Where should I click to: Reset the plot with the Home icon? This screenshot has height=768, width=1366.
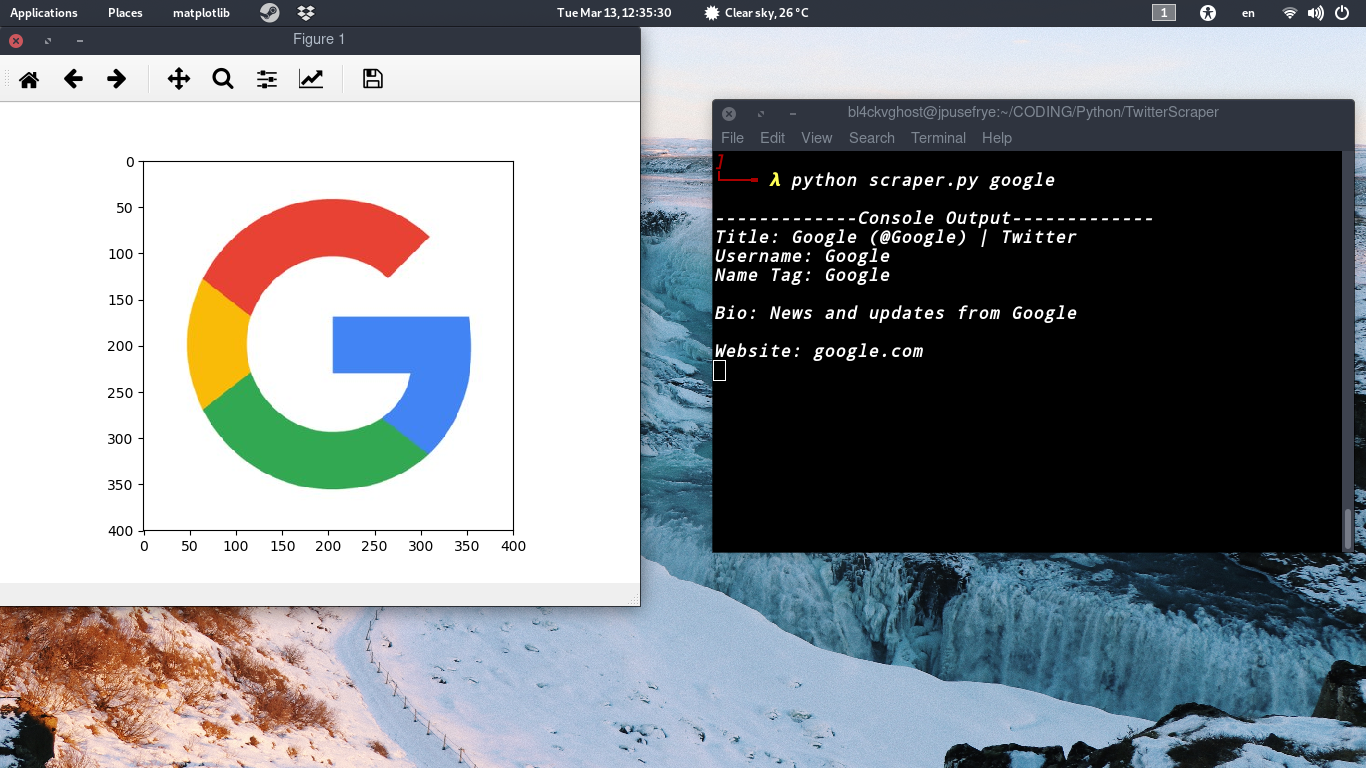[x=29, y=79]
